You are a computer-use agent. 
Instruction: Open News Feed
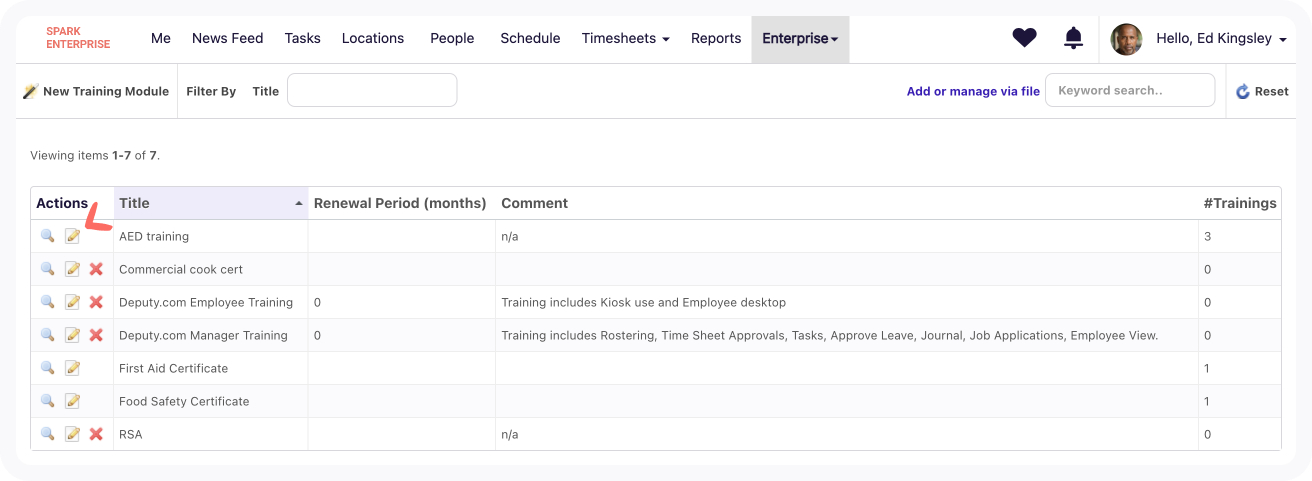pos(227,38)
